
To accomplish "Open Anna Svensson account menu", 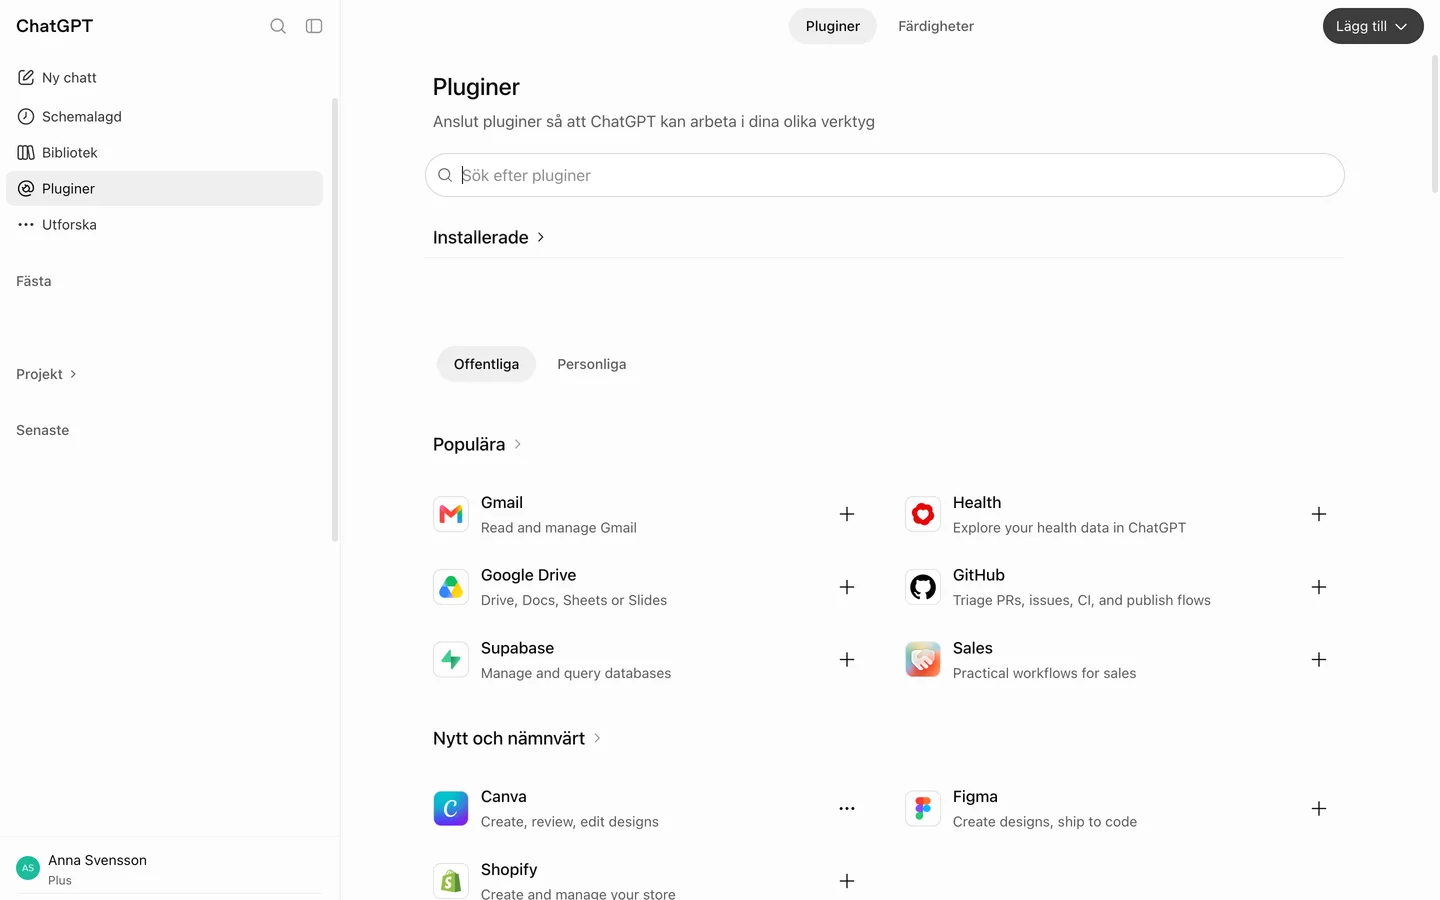I will [x=164, y=869].
